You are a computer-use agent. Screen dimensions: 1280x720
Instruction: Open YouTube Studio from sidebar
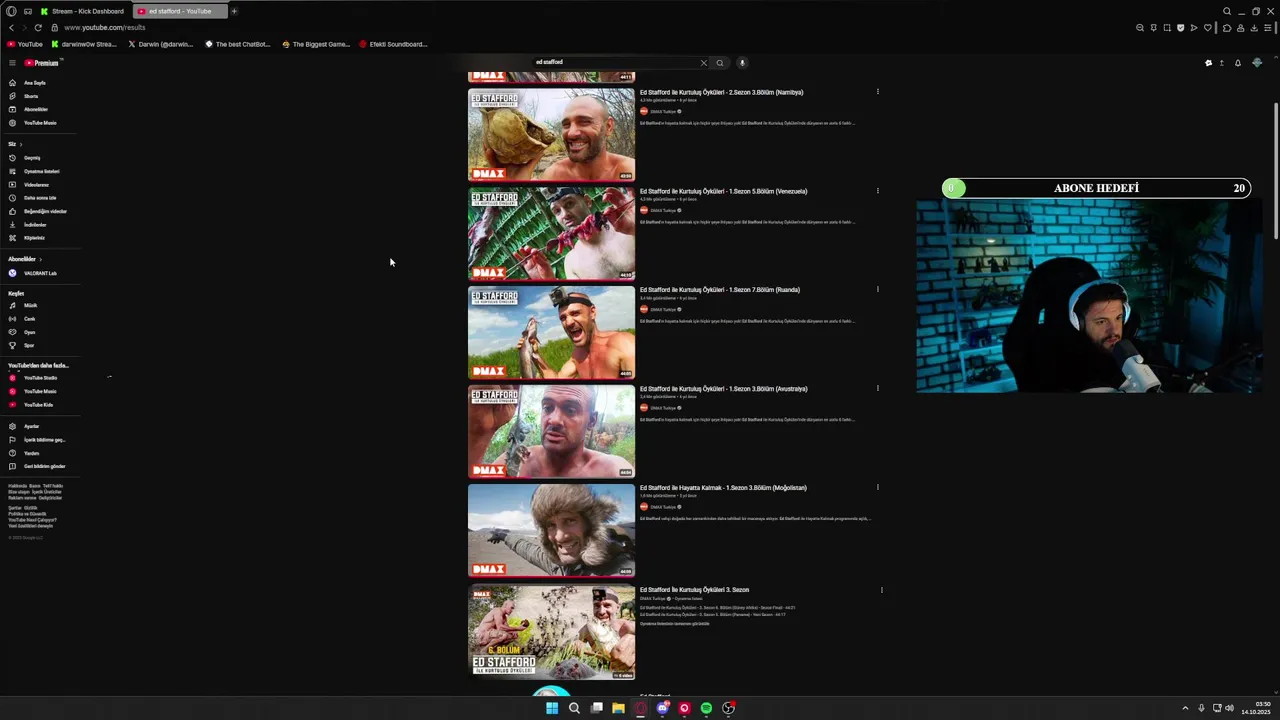pyautogui.click(x=40, y=378)
